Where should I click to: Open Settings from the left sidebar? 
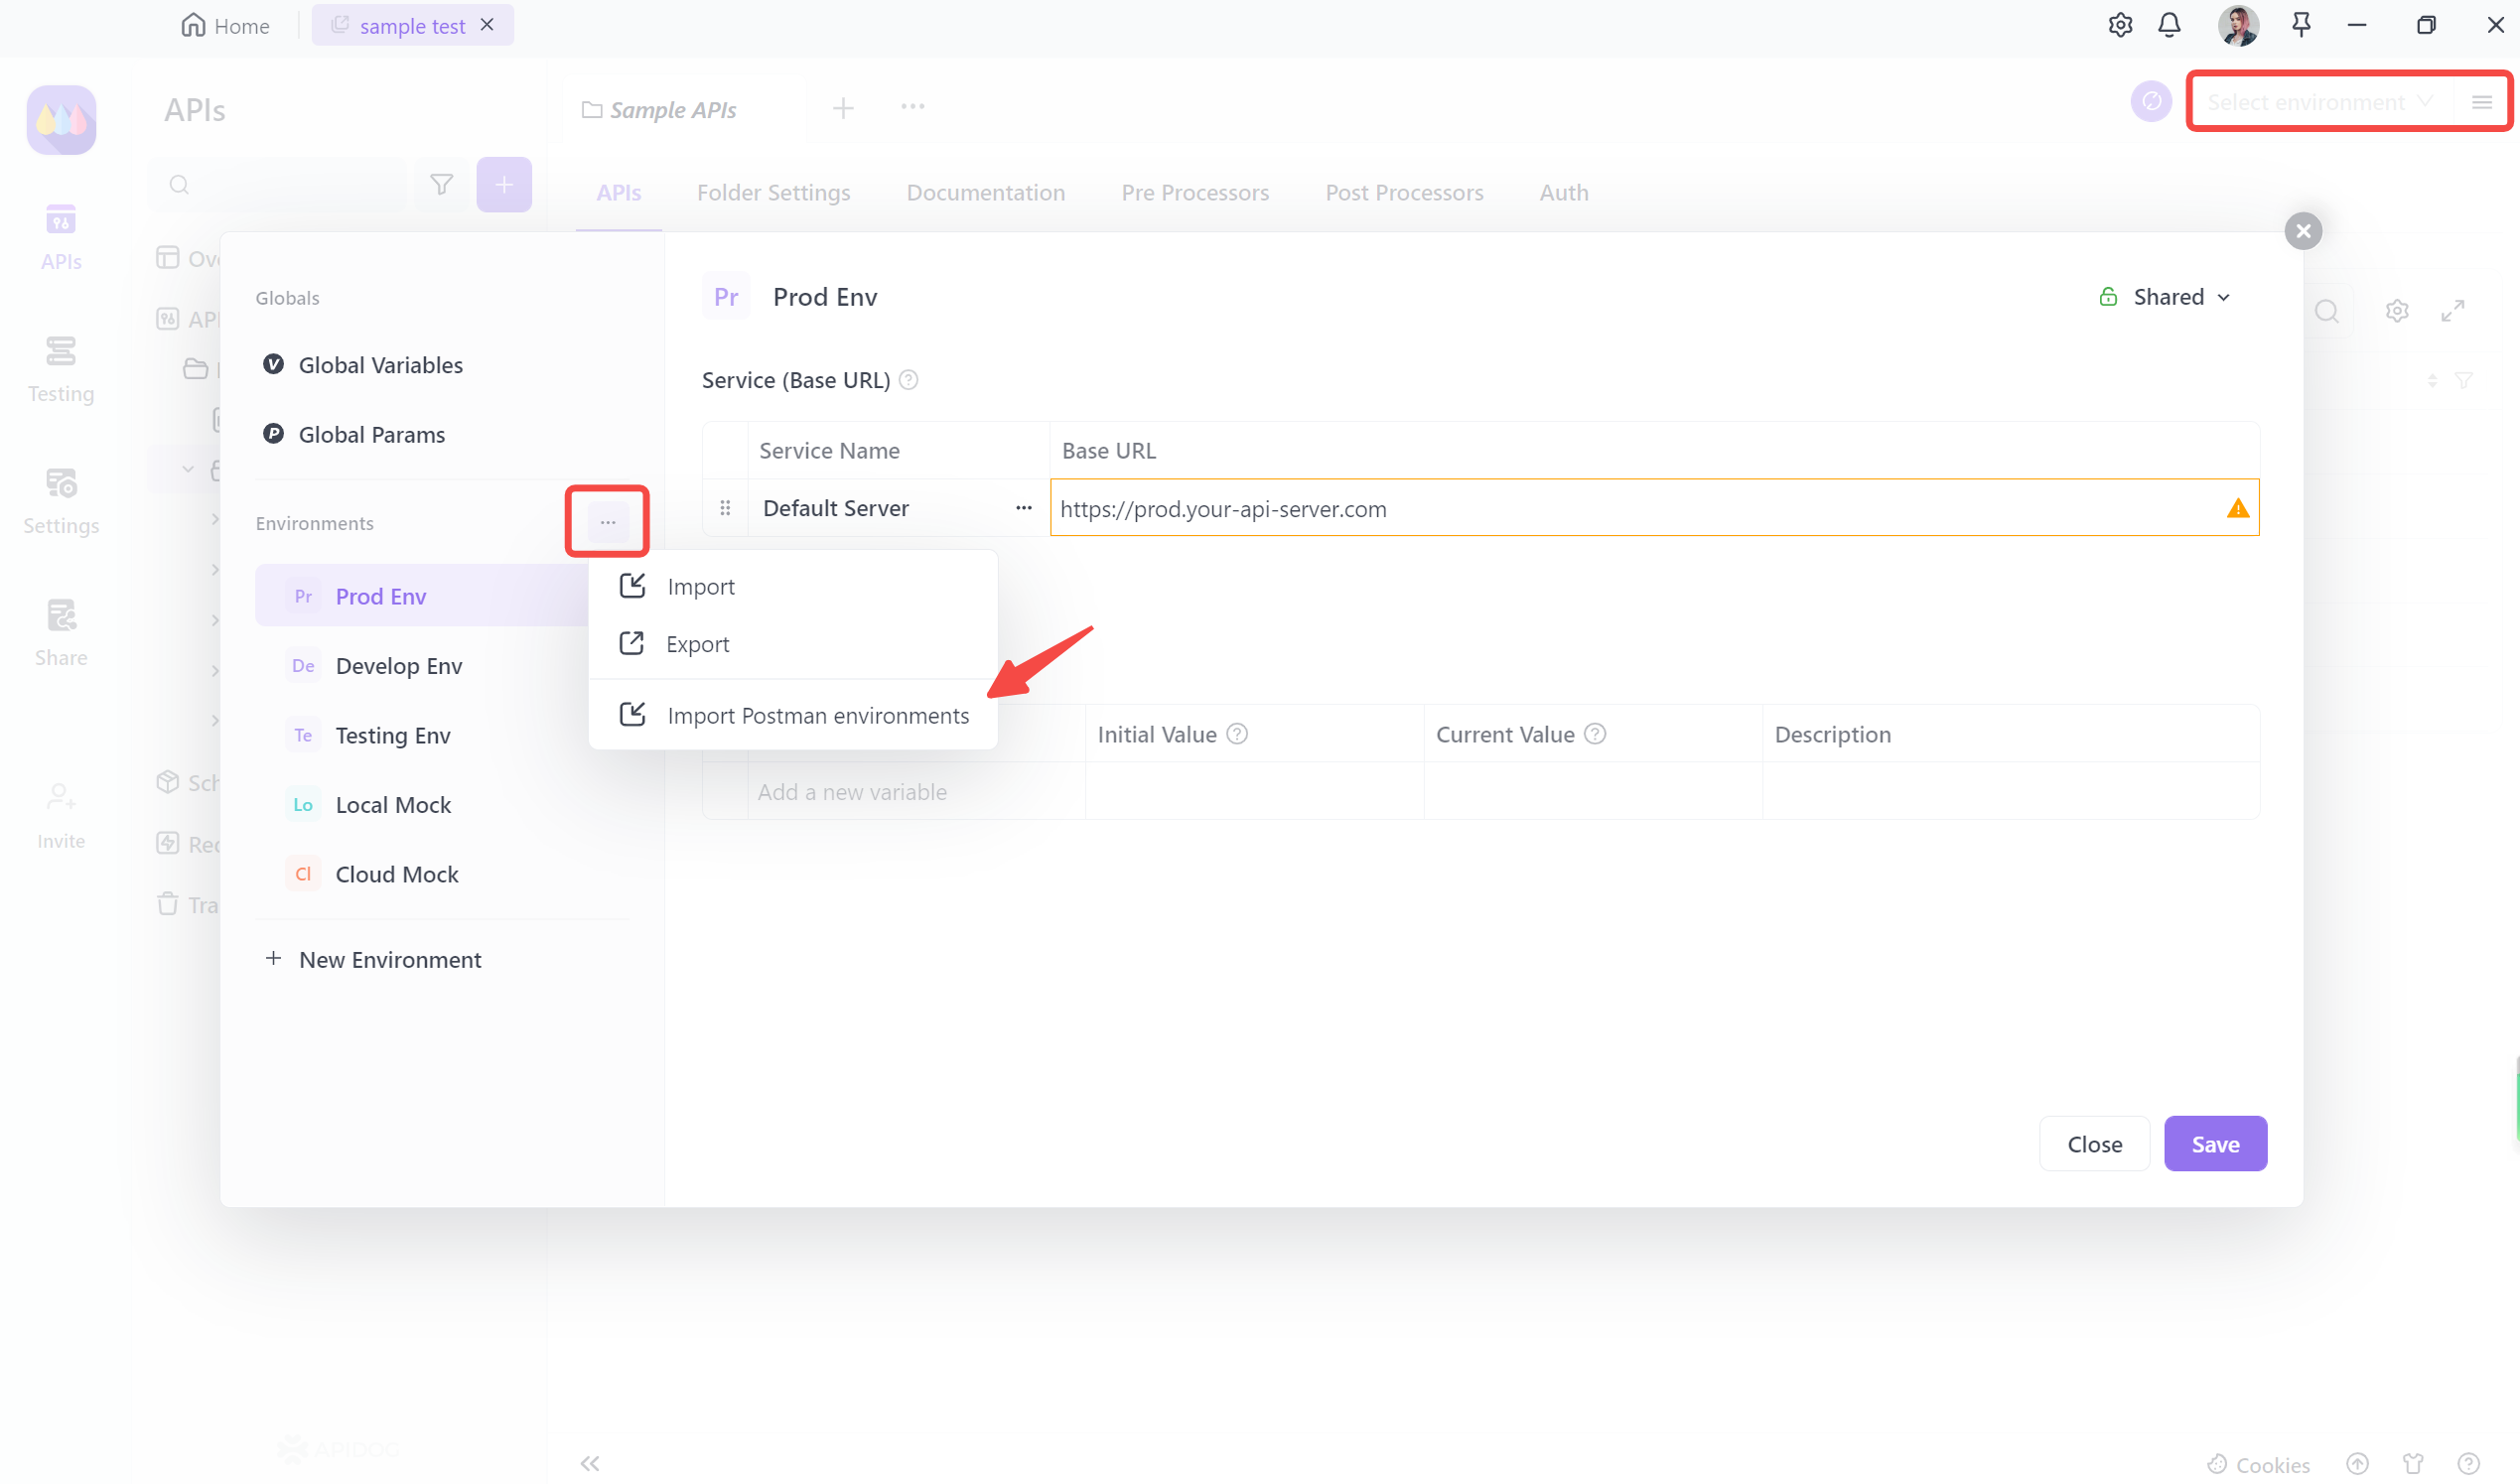[60, 500]
